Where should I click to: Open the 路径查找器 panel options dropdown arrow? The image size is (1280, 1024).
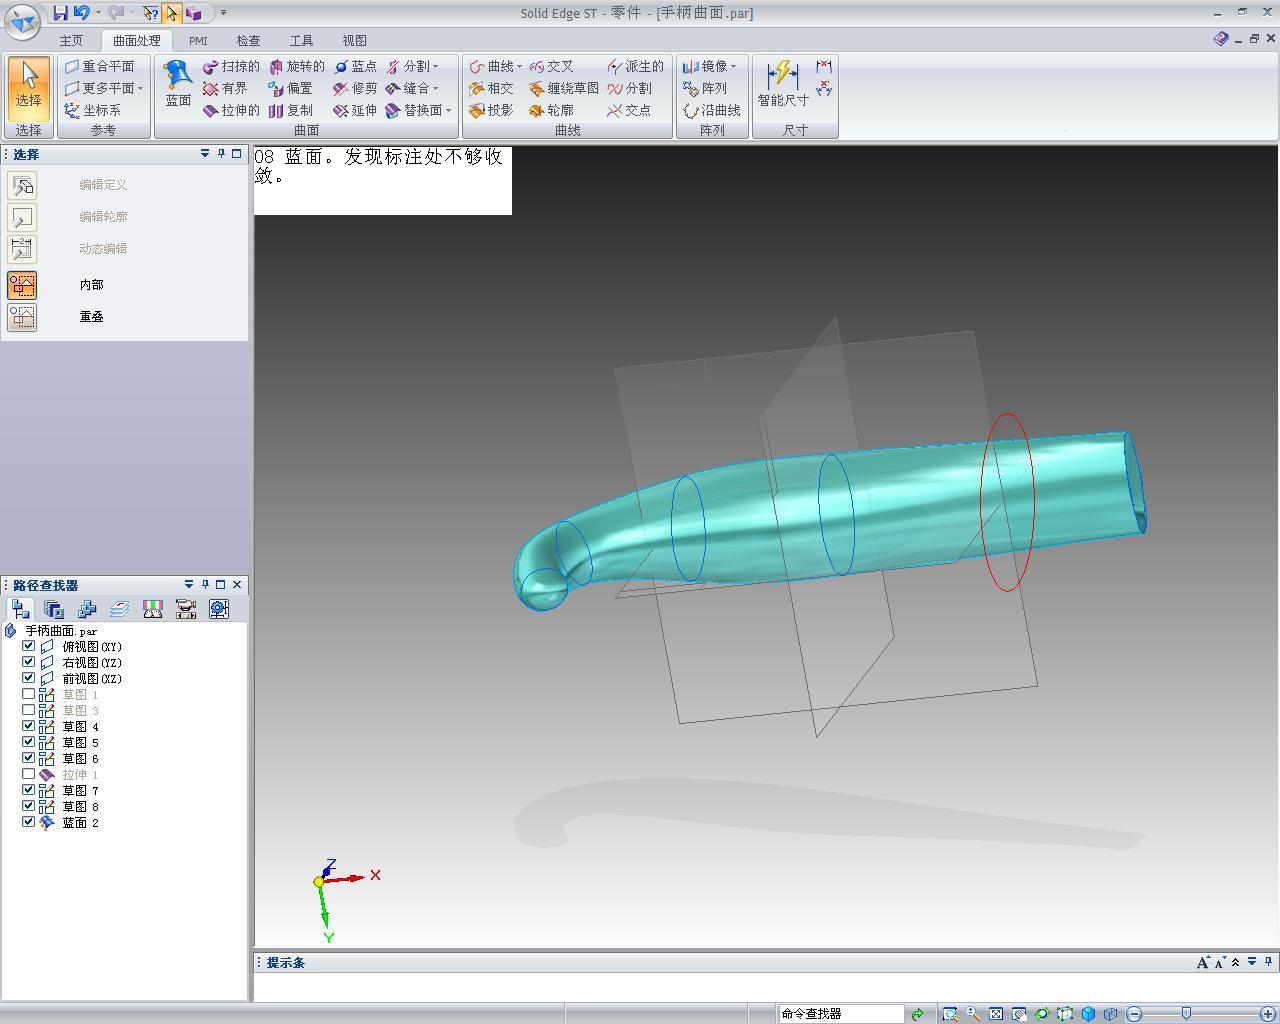coord(189,584)
